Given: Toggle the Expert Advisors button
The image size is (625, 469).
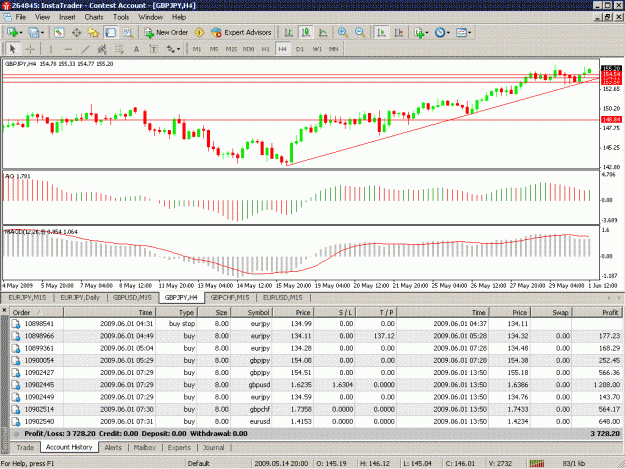Looking at the screenshot, I should coord(241,33).
